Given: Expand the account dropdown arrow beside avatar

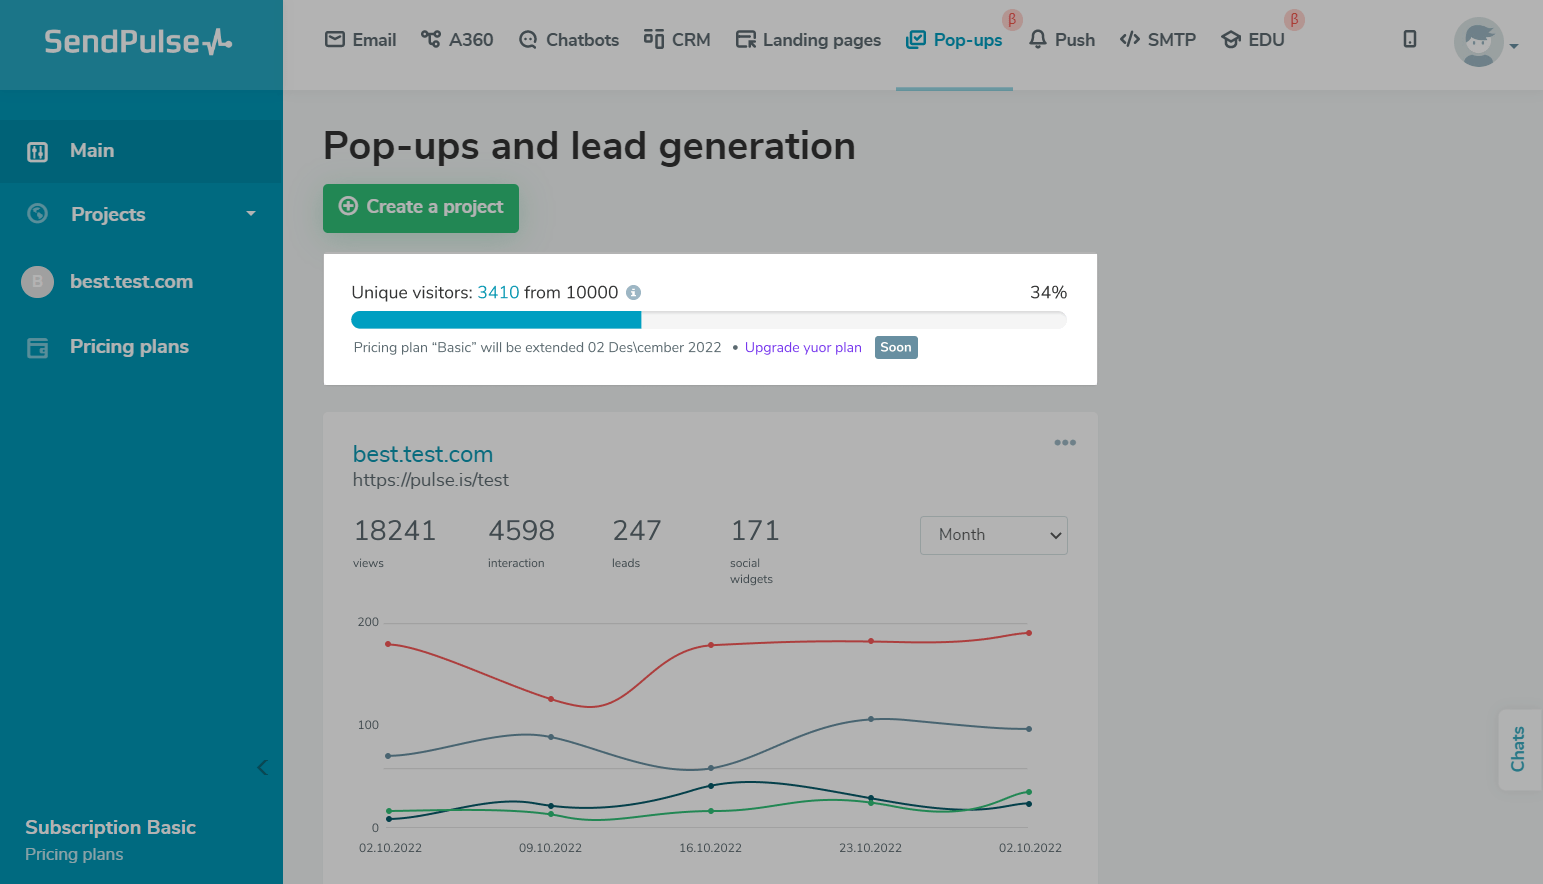Looking at the screenshot, I should (1514, 46).
